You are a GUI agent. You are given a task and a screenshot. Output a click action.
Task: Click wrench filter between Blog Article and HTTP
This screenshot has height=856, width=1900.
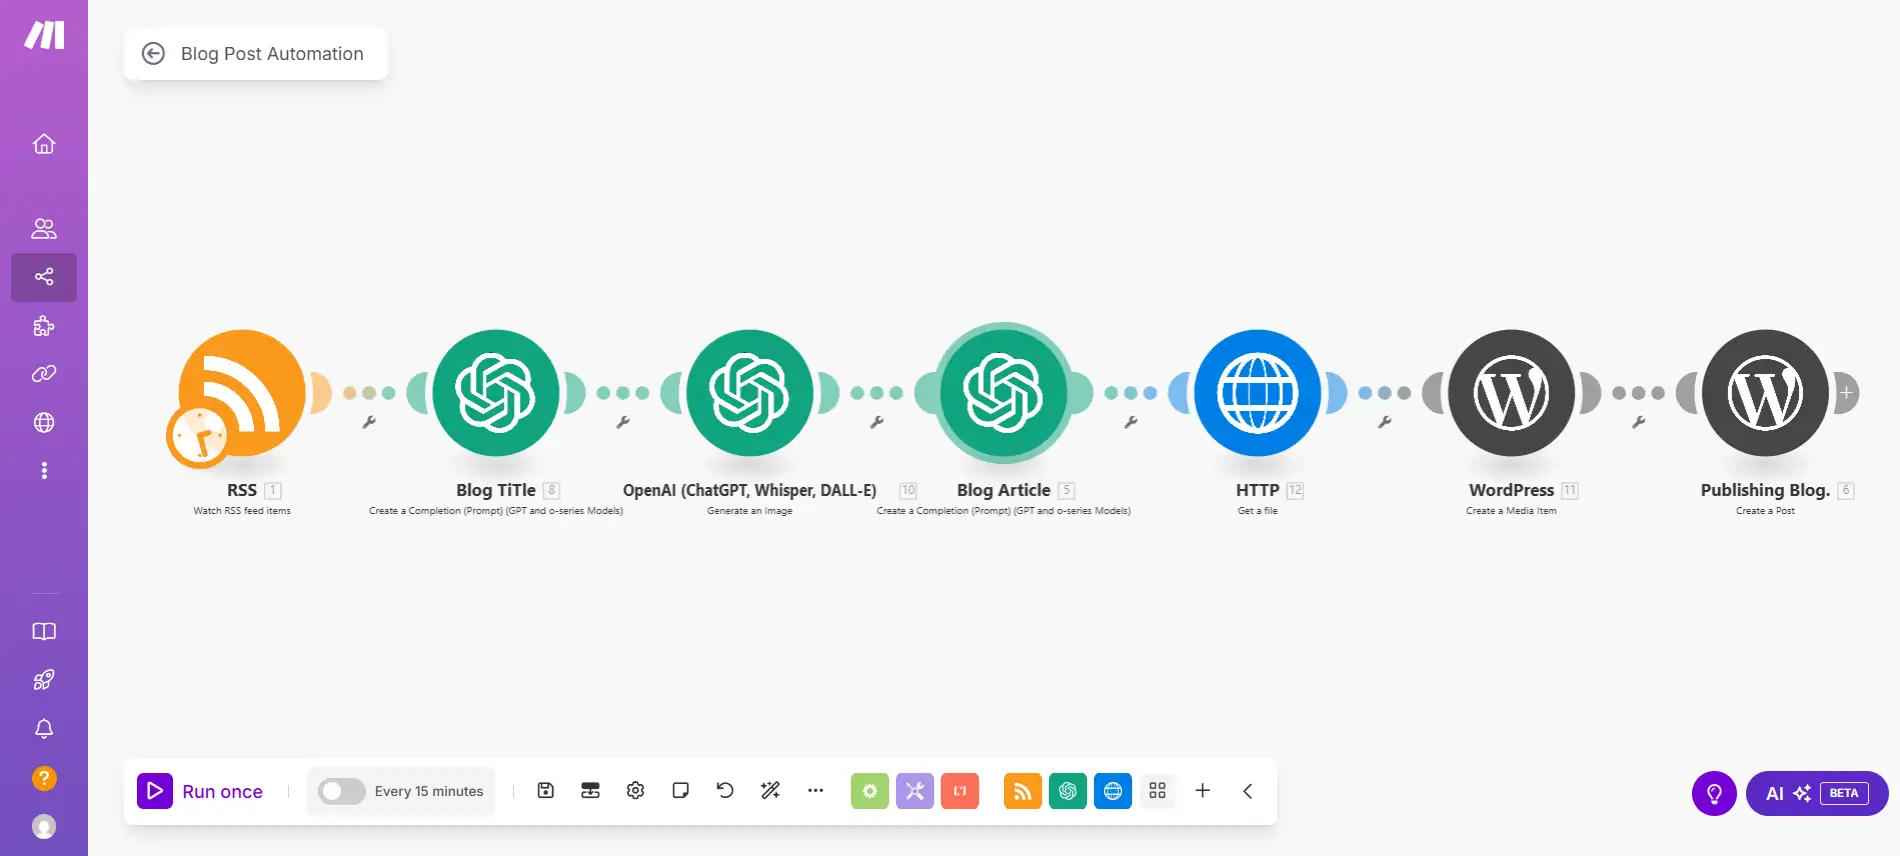(1131, 422)
